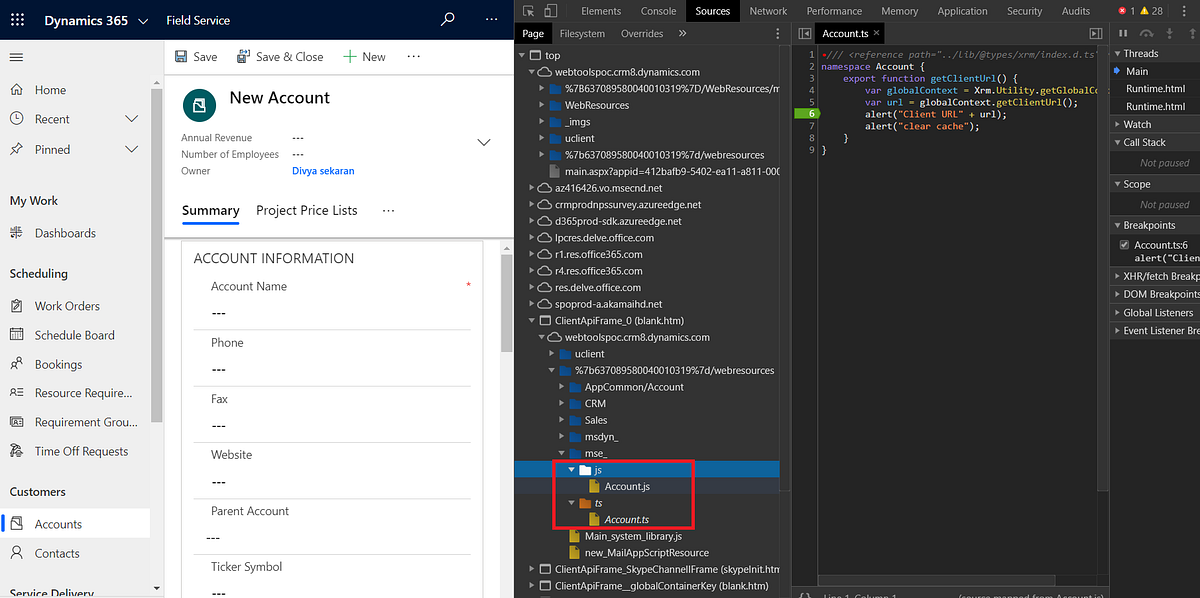
Task: Uncheck the Account.ts:6 breakpoint
Action: coord(1124,244)
